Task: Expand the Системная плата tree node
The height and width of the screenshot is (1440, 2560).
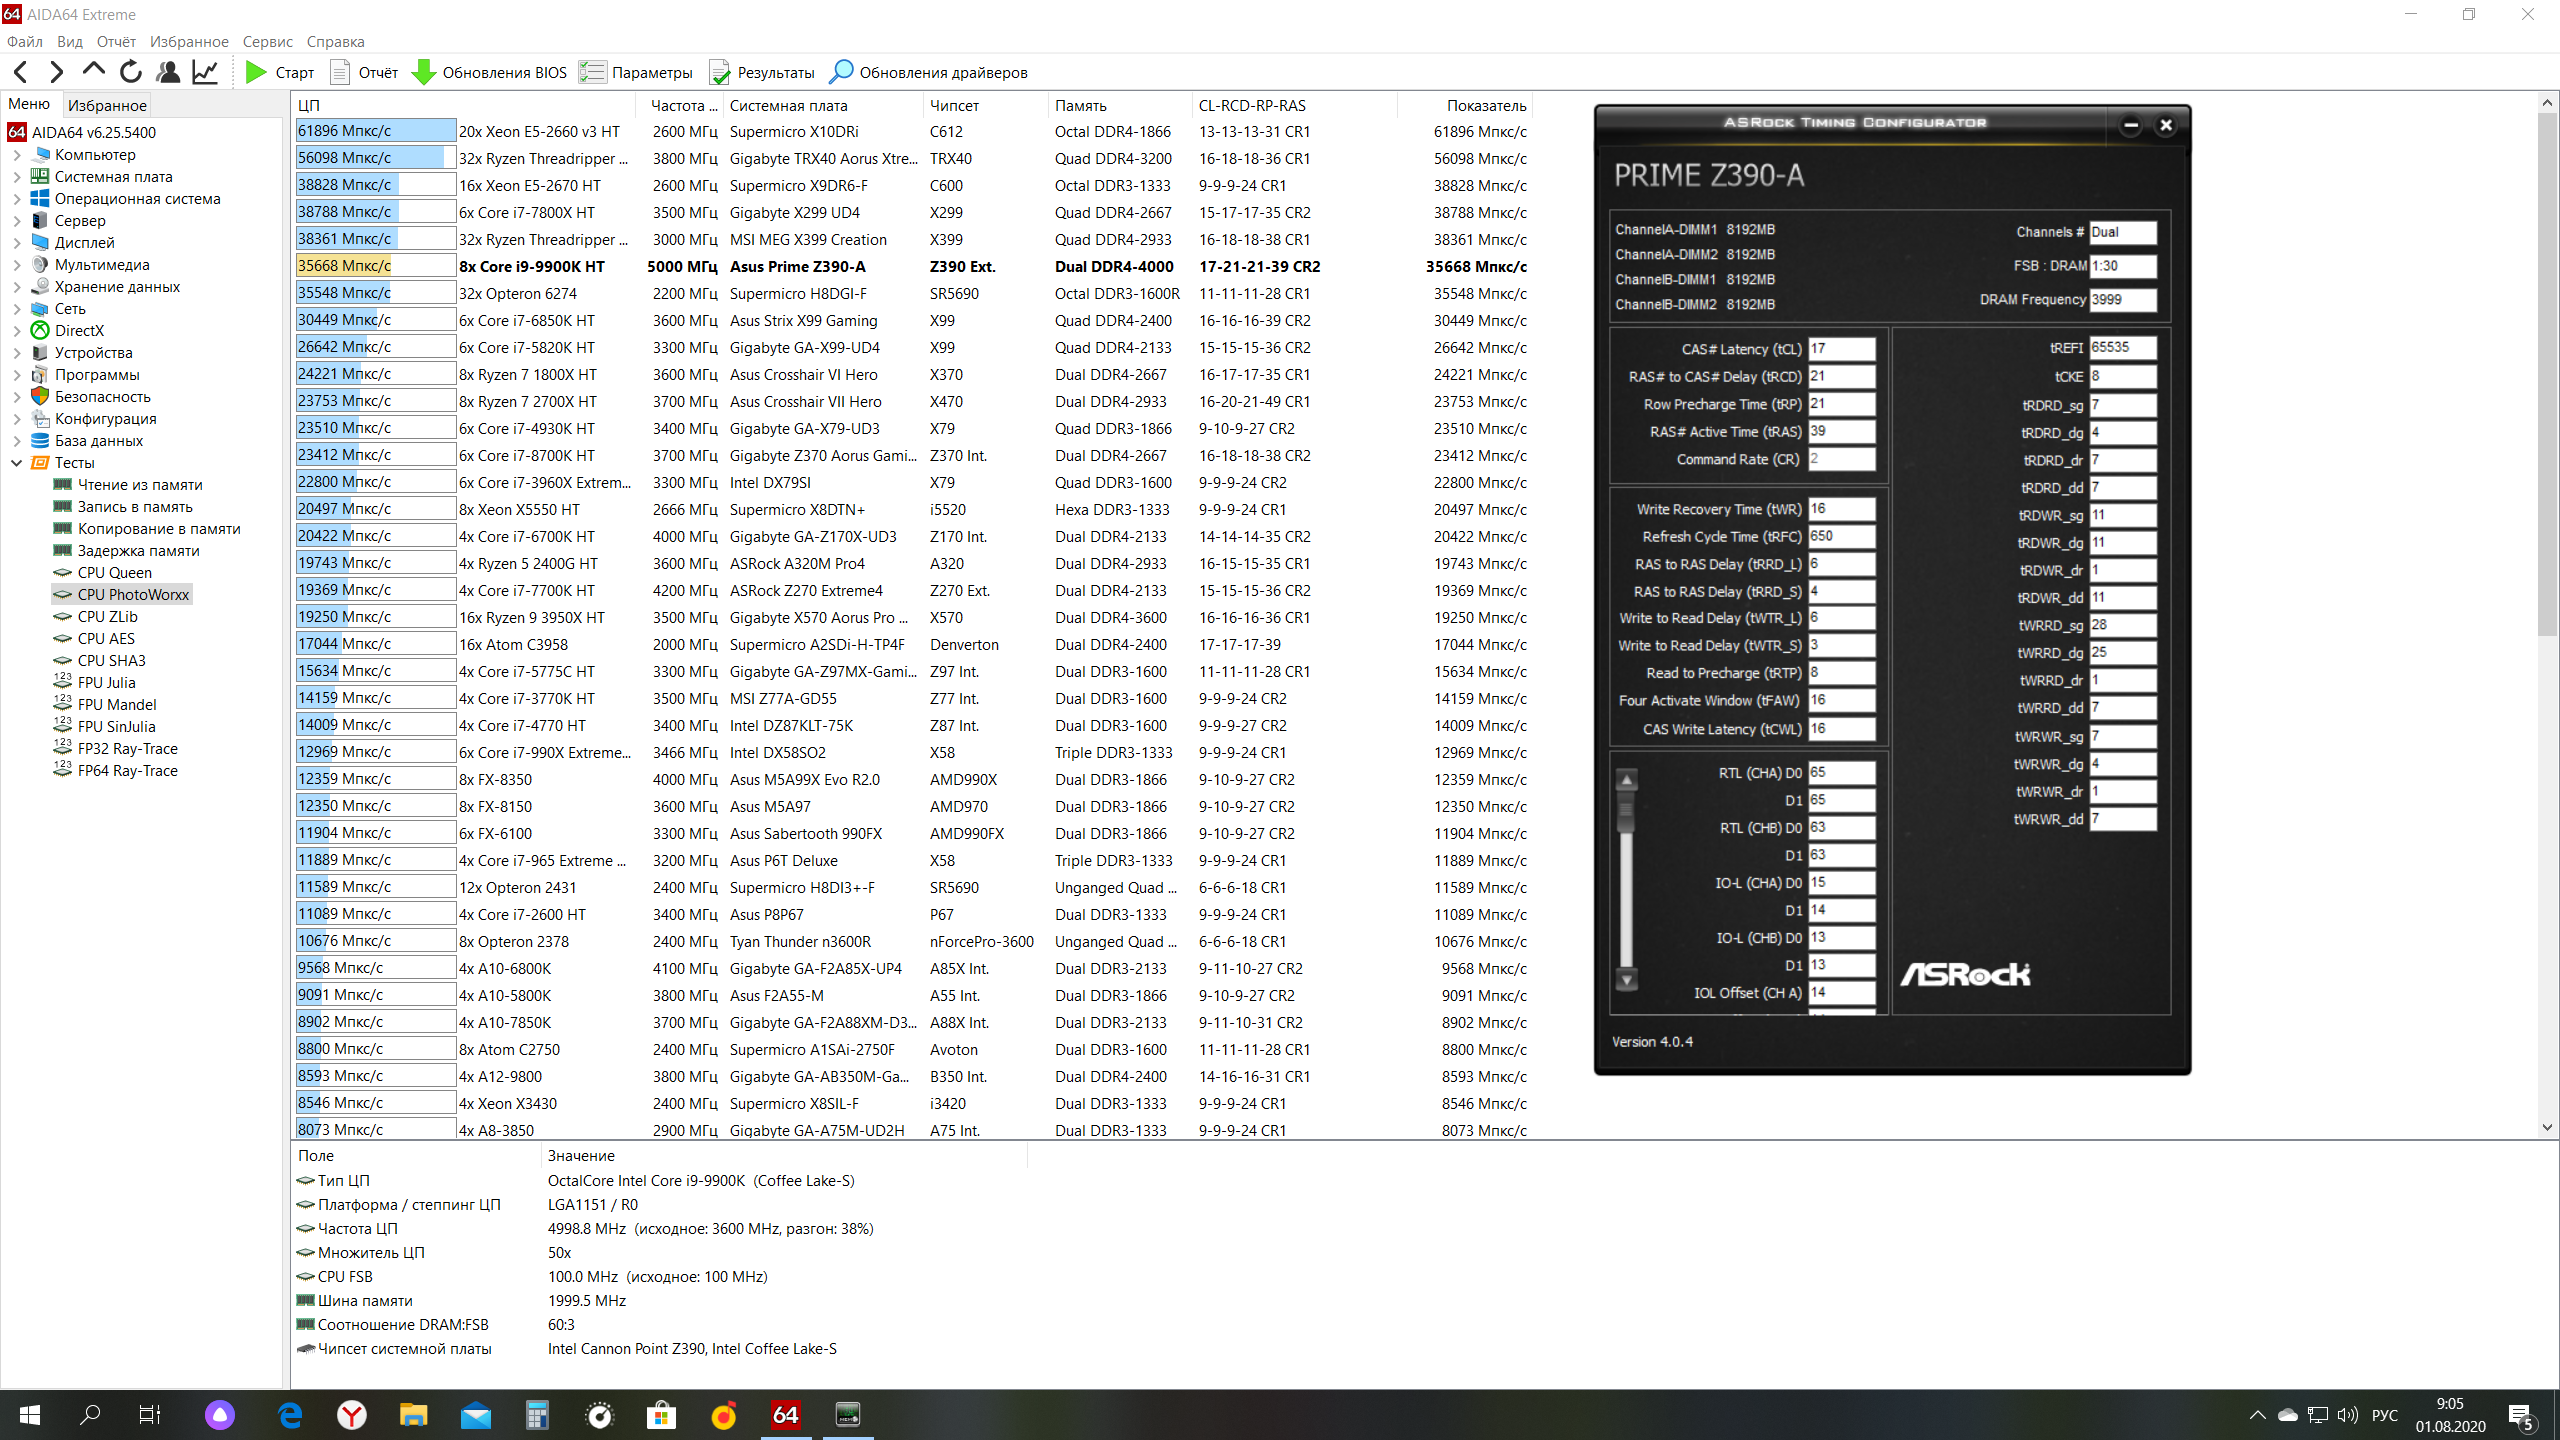Action: click(16, 177)
